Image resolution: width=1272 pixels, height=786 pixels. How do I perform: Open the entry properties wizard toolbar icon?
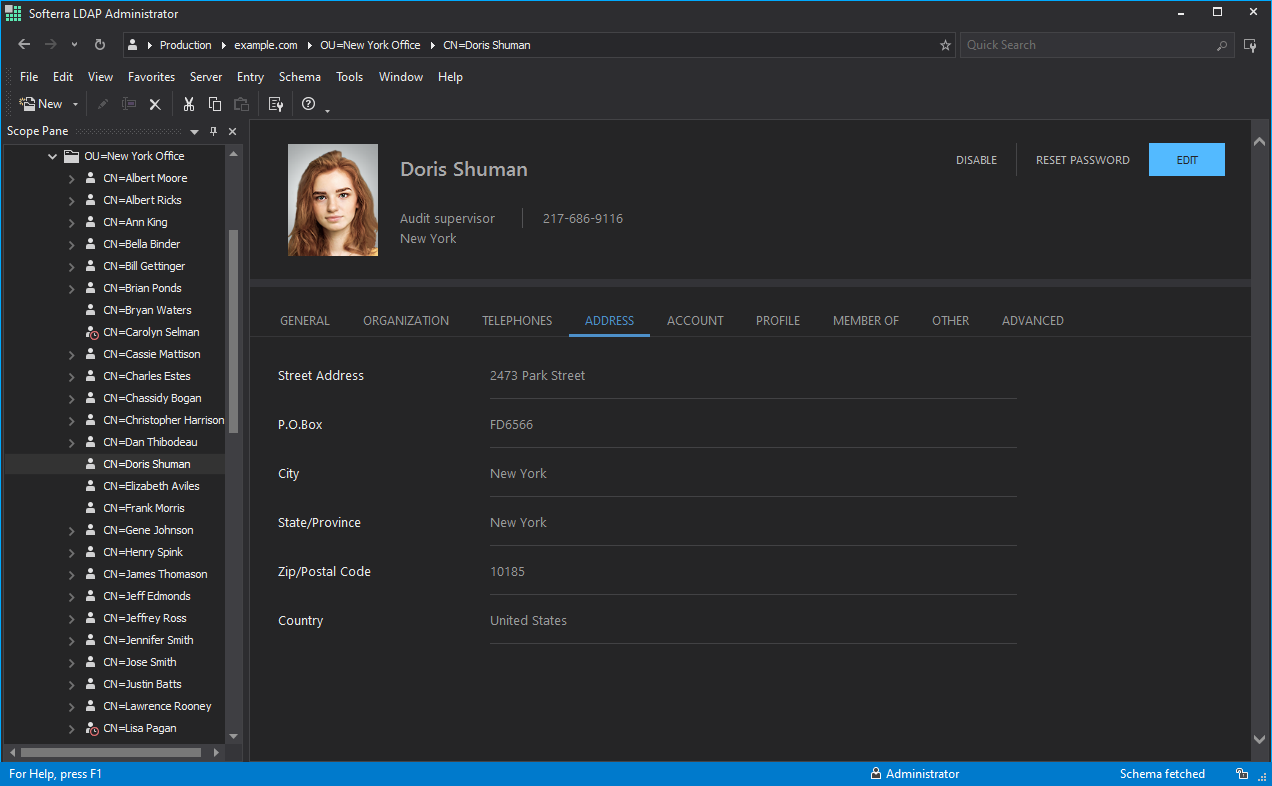click(x=275, y=103)
